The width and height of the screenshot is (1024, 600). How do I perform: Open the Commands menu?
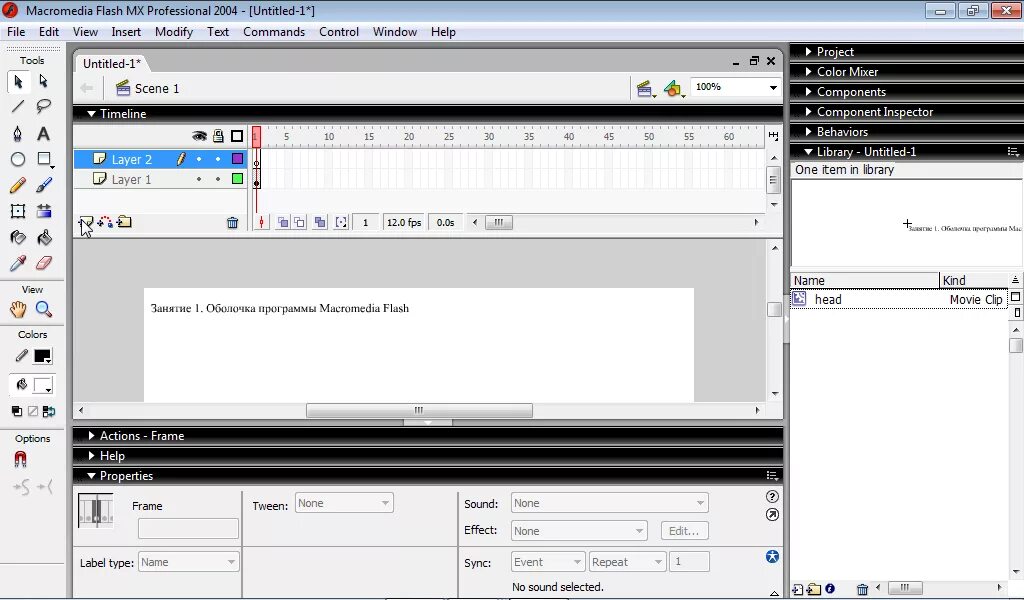(274, 32)
